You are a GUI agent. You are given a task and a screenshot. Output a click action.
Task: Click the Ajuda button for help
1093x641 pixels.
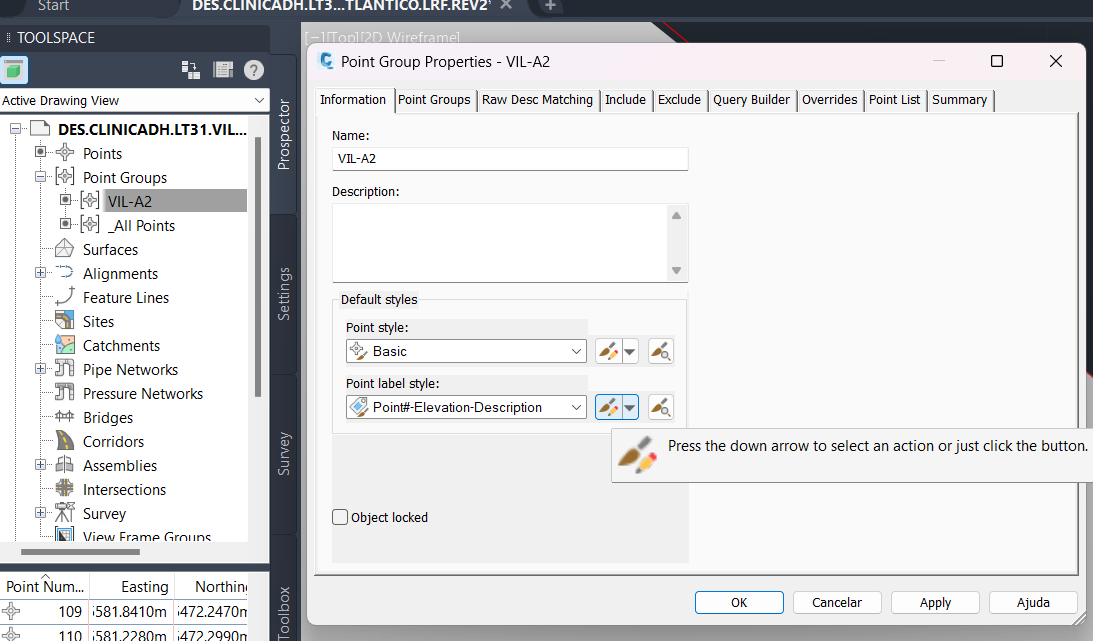[x=1032, y=602]
